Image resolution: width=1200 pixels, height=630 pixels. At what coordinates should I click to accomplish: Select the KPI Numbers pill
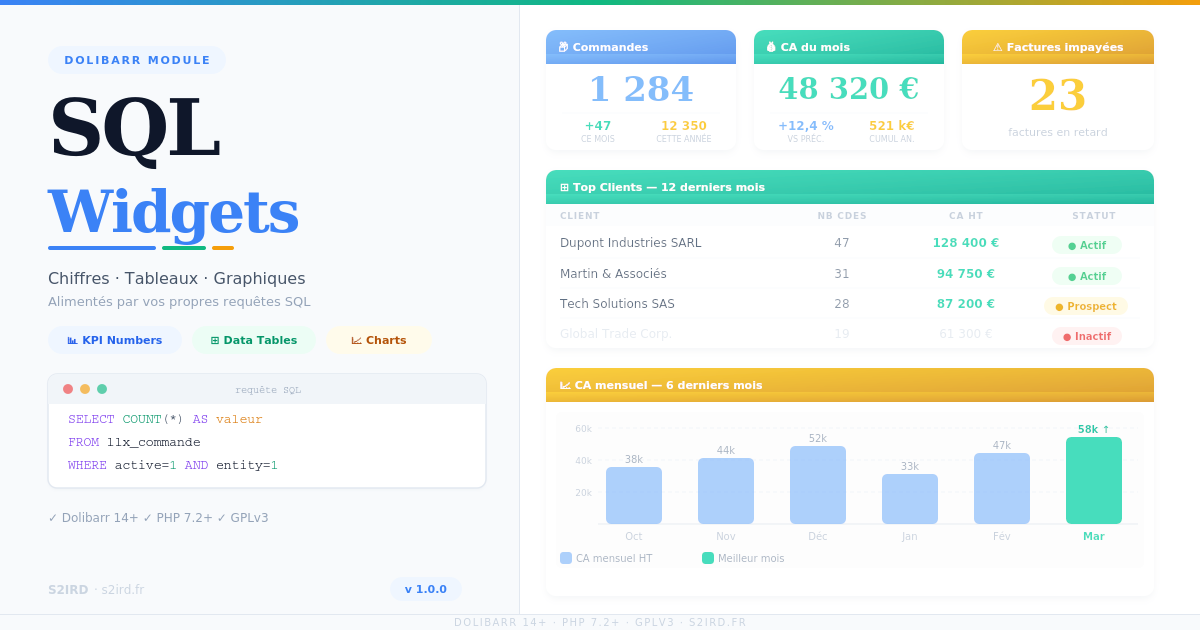point(115,340)
